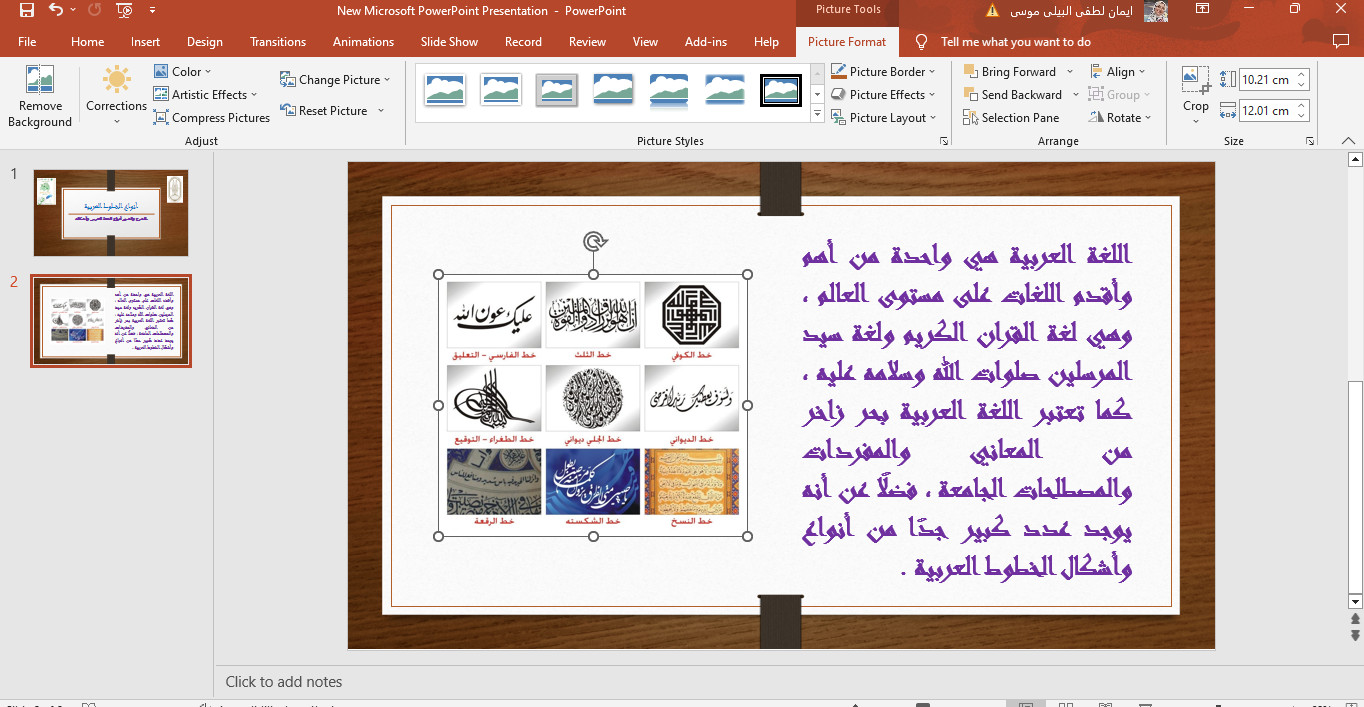
Task: Save the presentation from the Quick Access Toolbar
Action: click(27, 11)
